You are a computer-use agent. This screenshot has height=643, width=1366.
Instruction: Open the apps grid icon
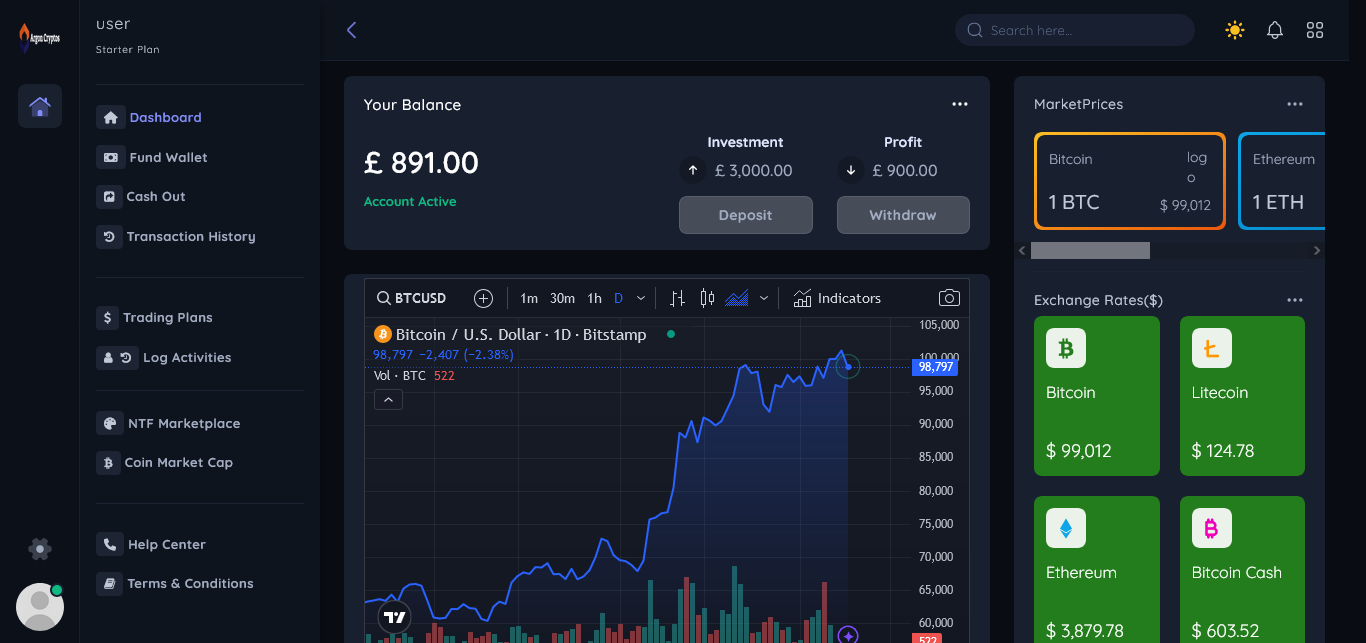(x=1315, y=30)
